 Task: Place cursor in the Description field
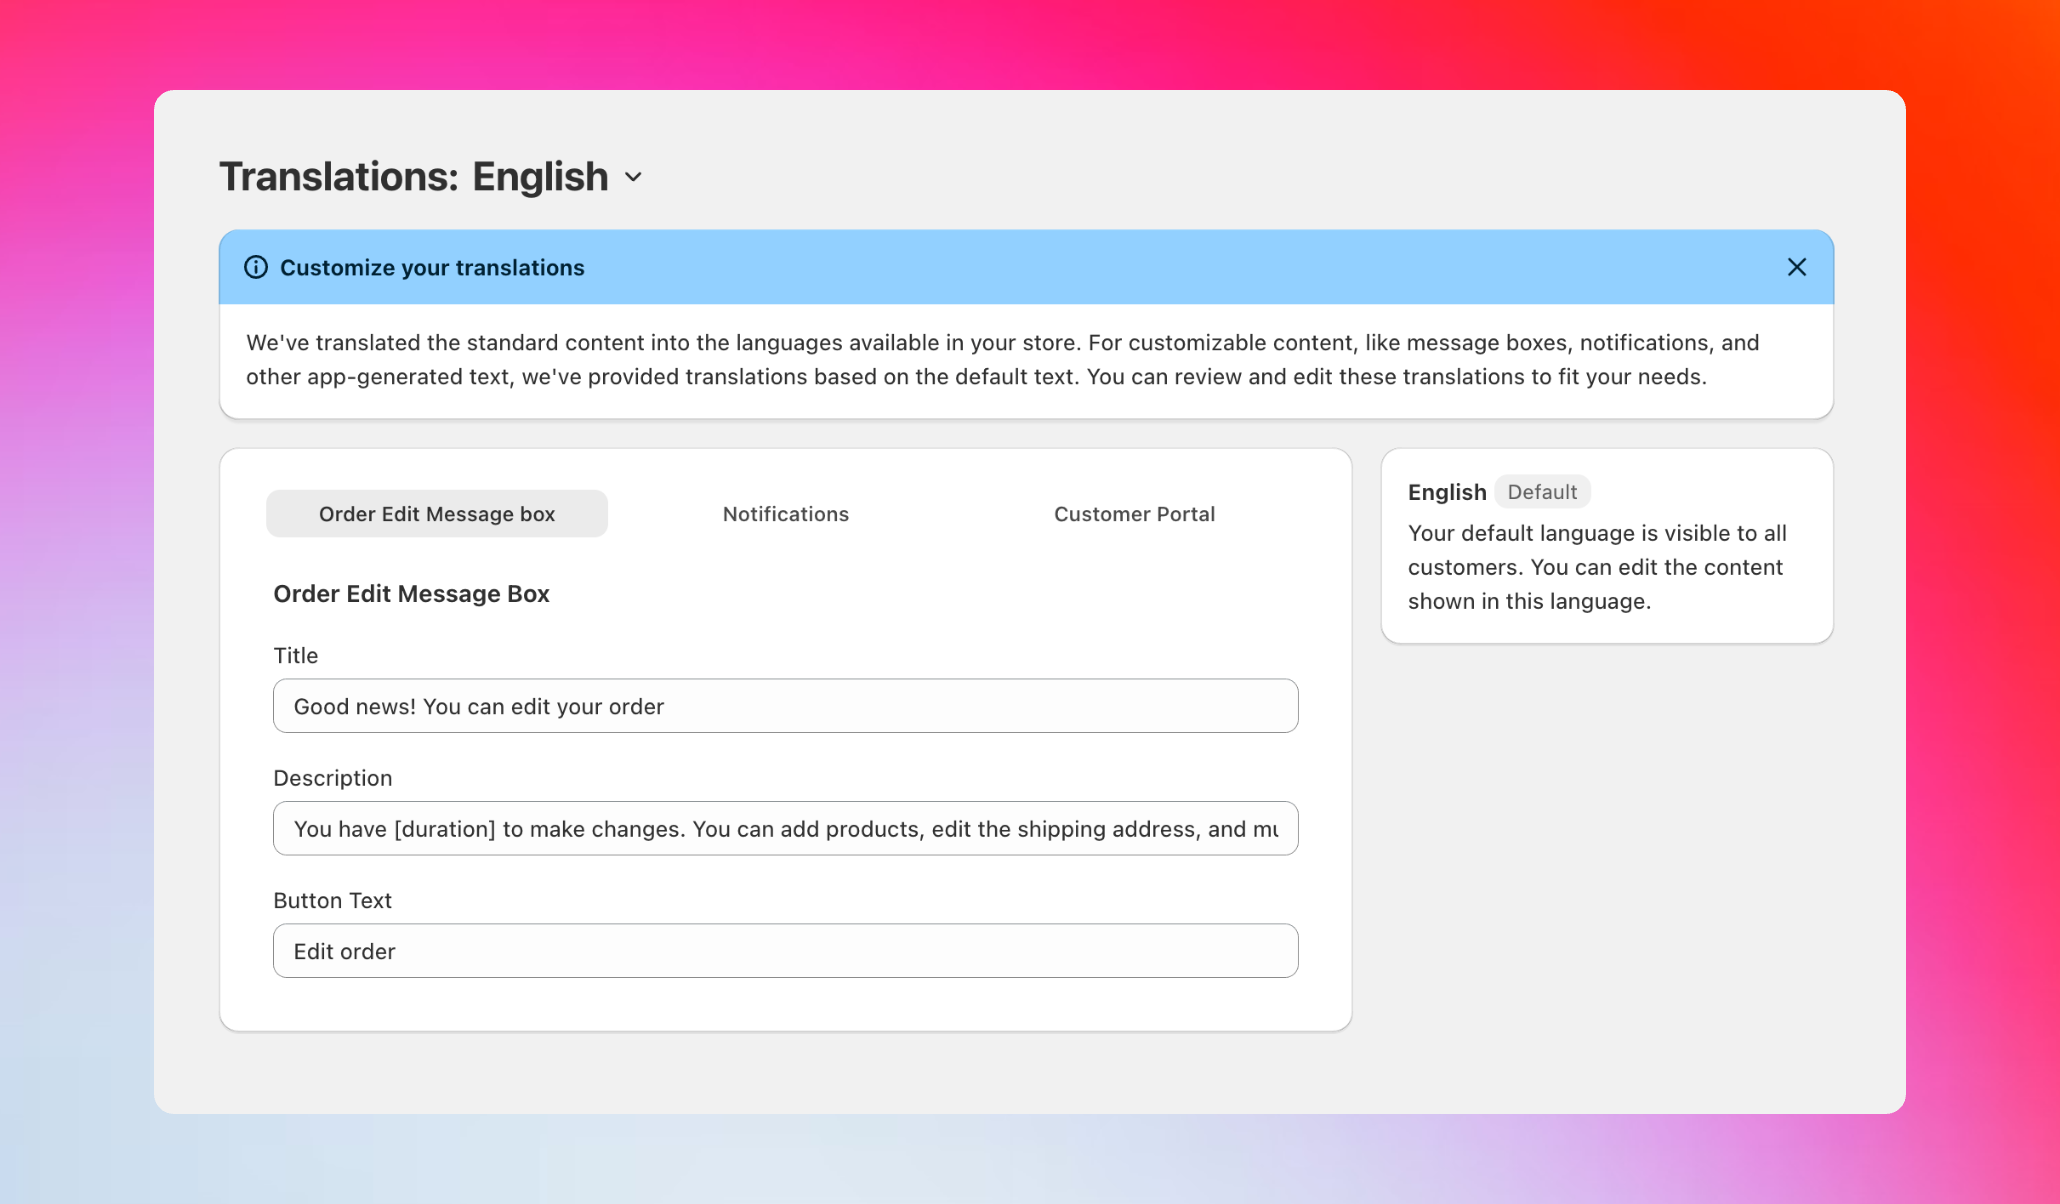[785, 828]
